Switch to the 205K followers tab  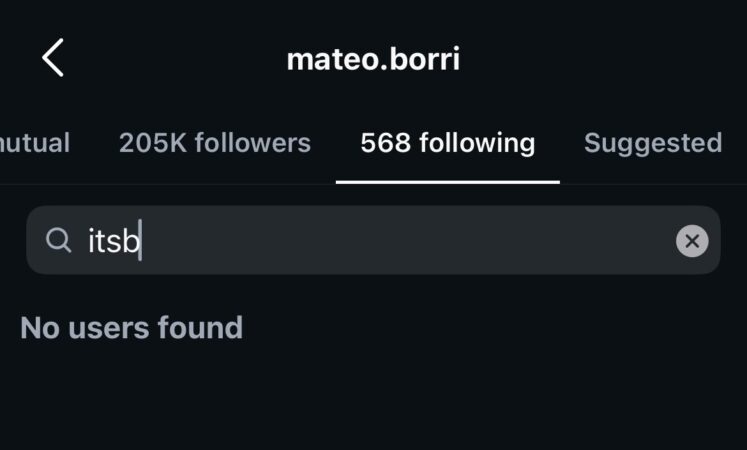click(x=215, y=143)
